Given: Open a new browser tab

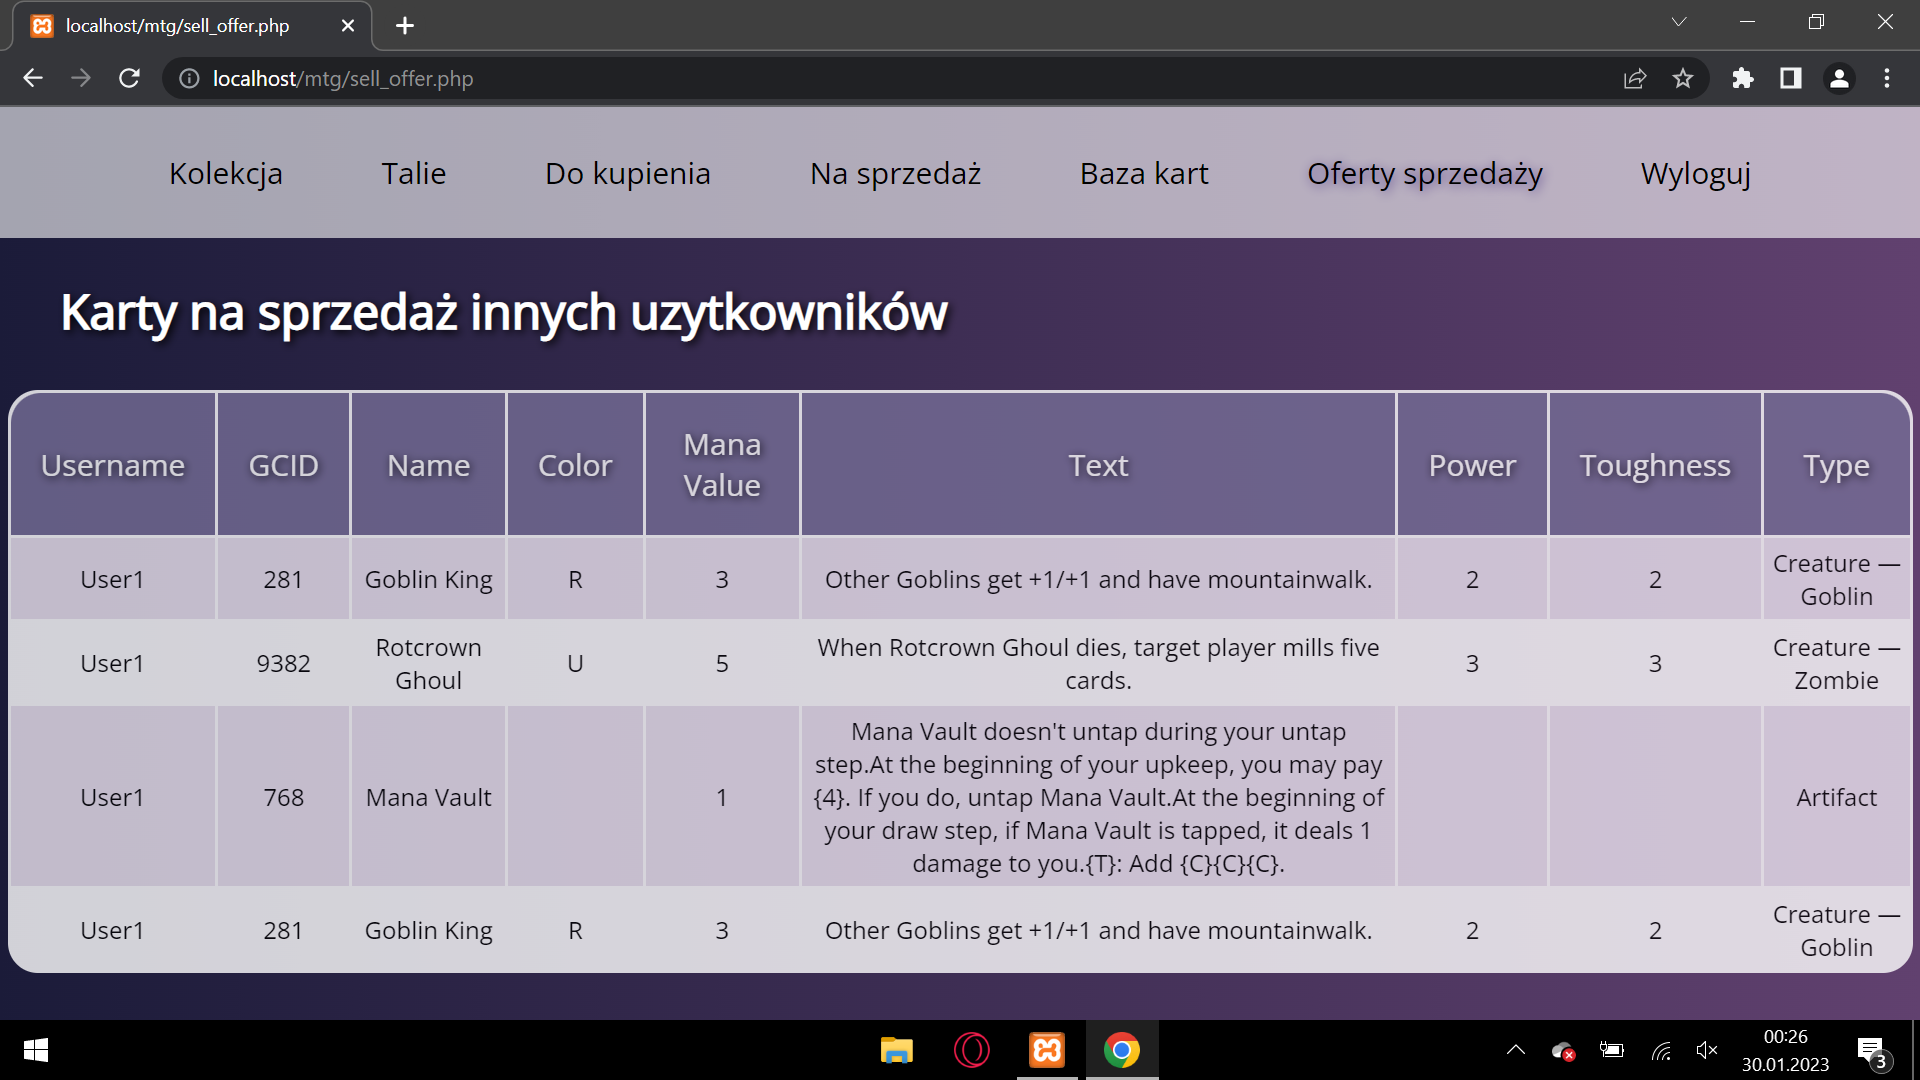Looking at the screenshot, I should click(405, 26).
